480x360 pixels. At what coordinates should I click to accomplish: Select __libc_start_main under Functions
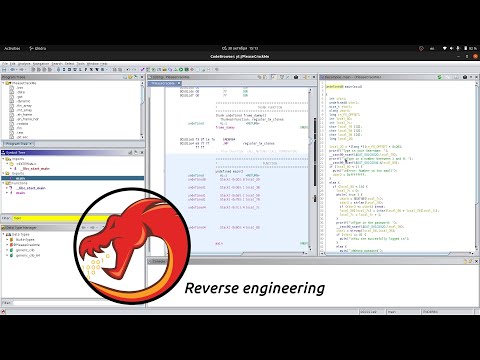31,188
